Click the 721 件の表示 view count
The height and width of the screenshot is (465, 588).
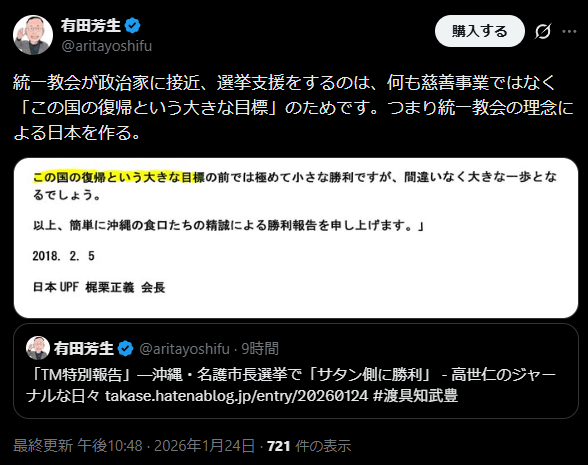pyautogui.click(x=309, y=446)
